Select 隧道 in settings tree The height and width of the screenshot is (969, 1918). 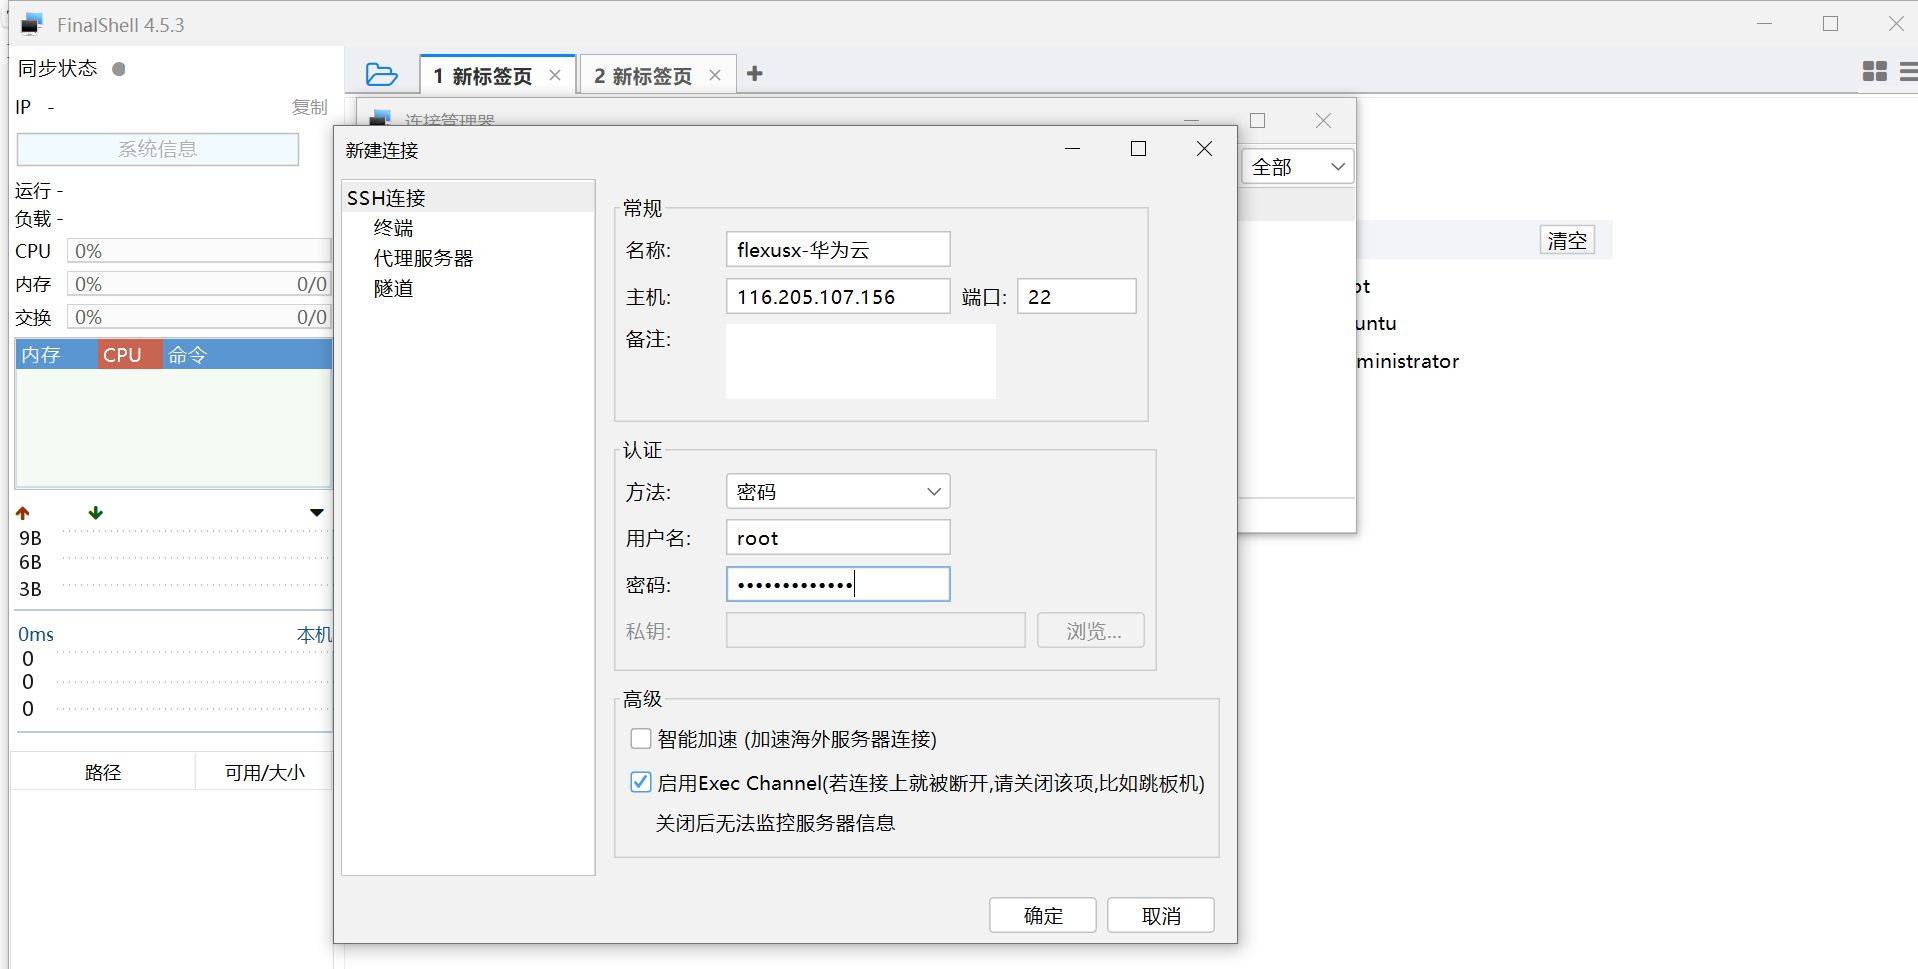(393, 288)
